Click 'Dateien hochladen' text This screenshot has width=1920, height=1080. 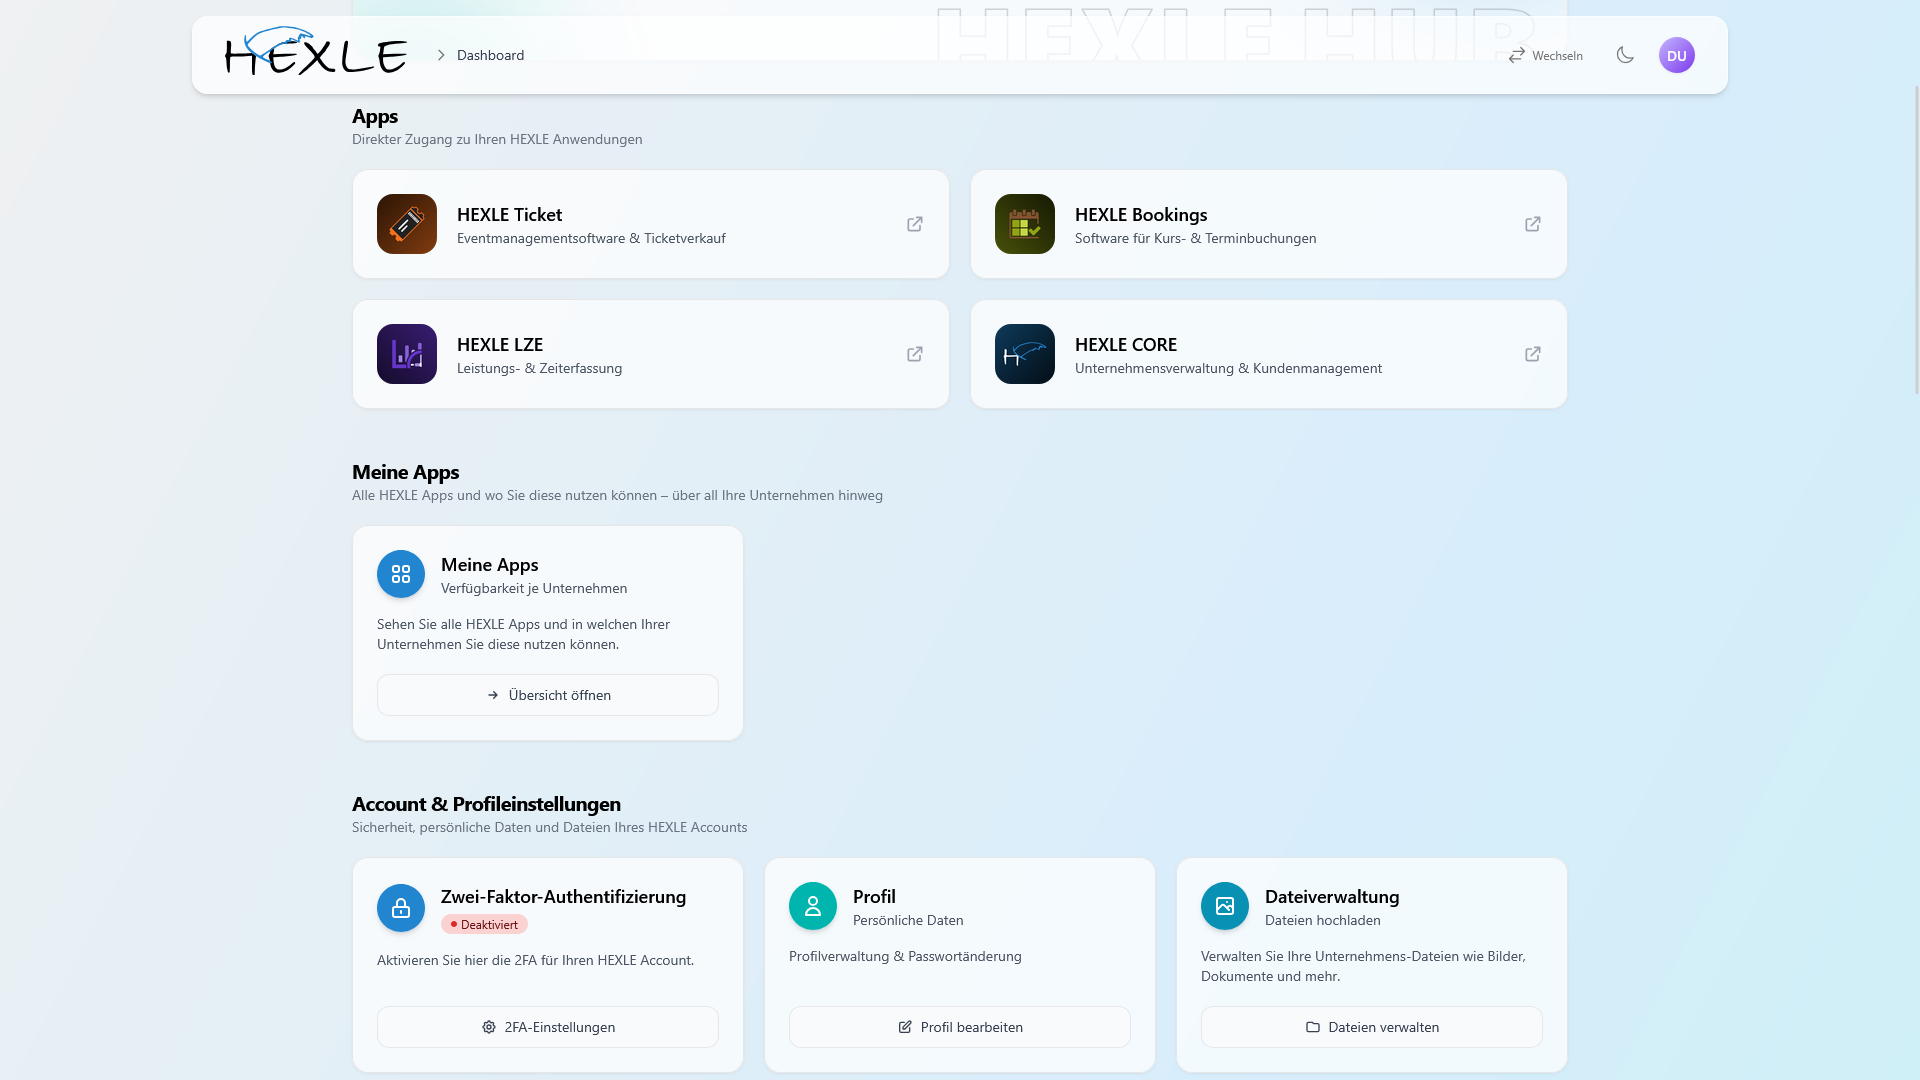click(1322, 920)
